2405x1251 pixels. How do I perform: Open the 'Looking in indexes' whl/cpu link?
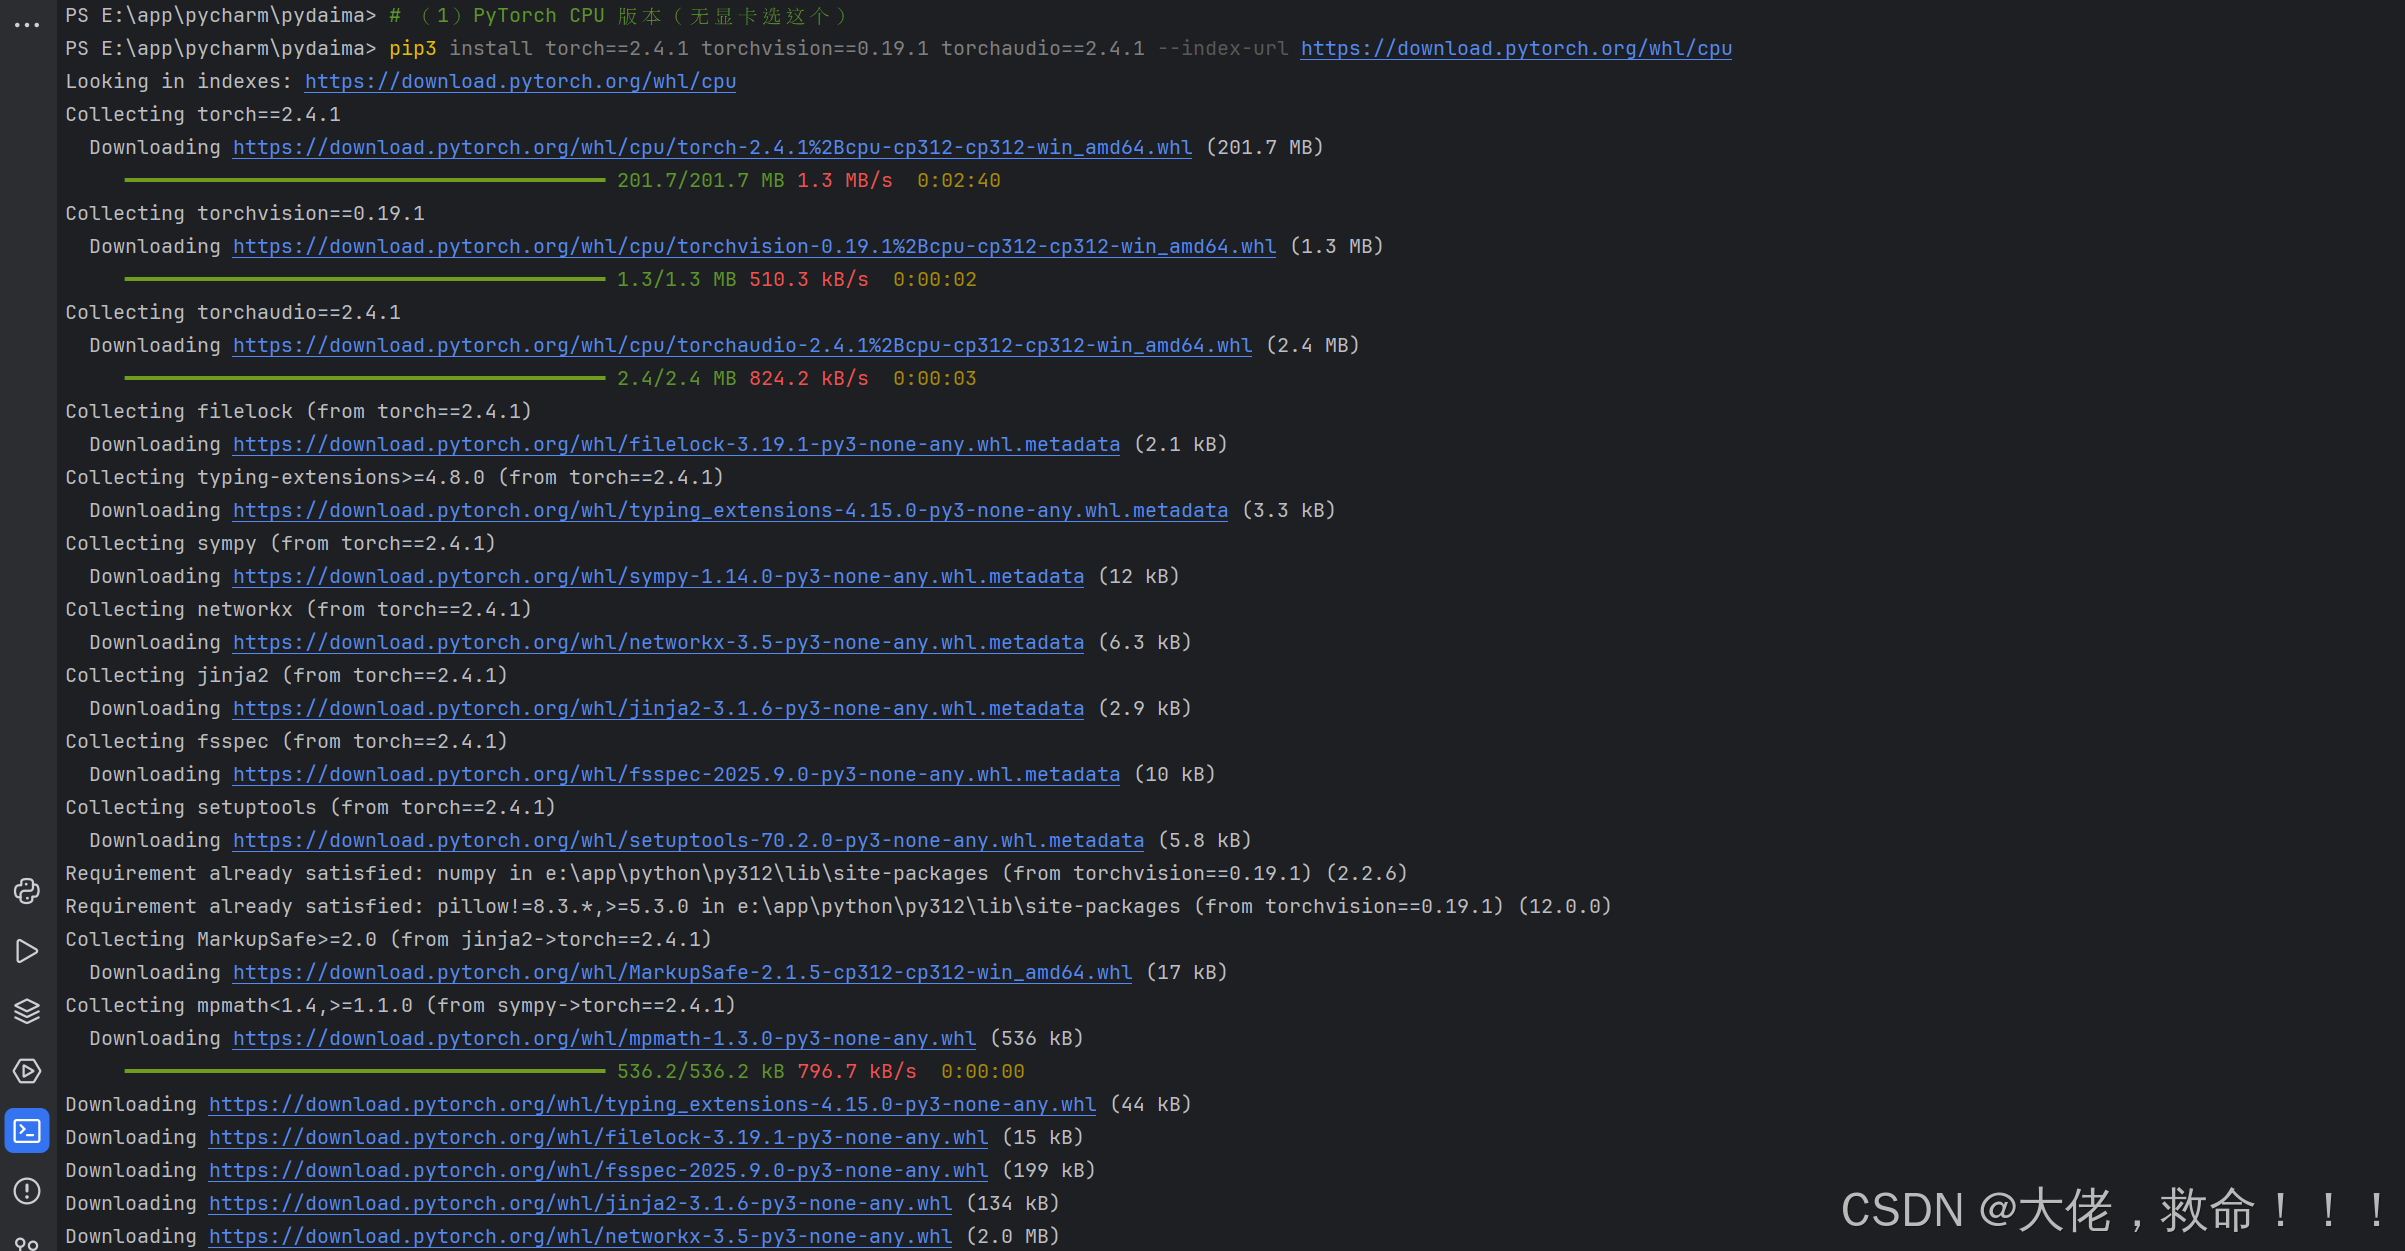click(520, 81)
